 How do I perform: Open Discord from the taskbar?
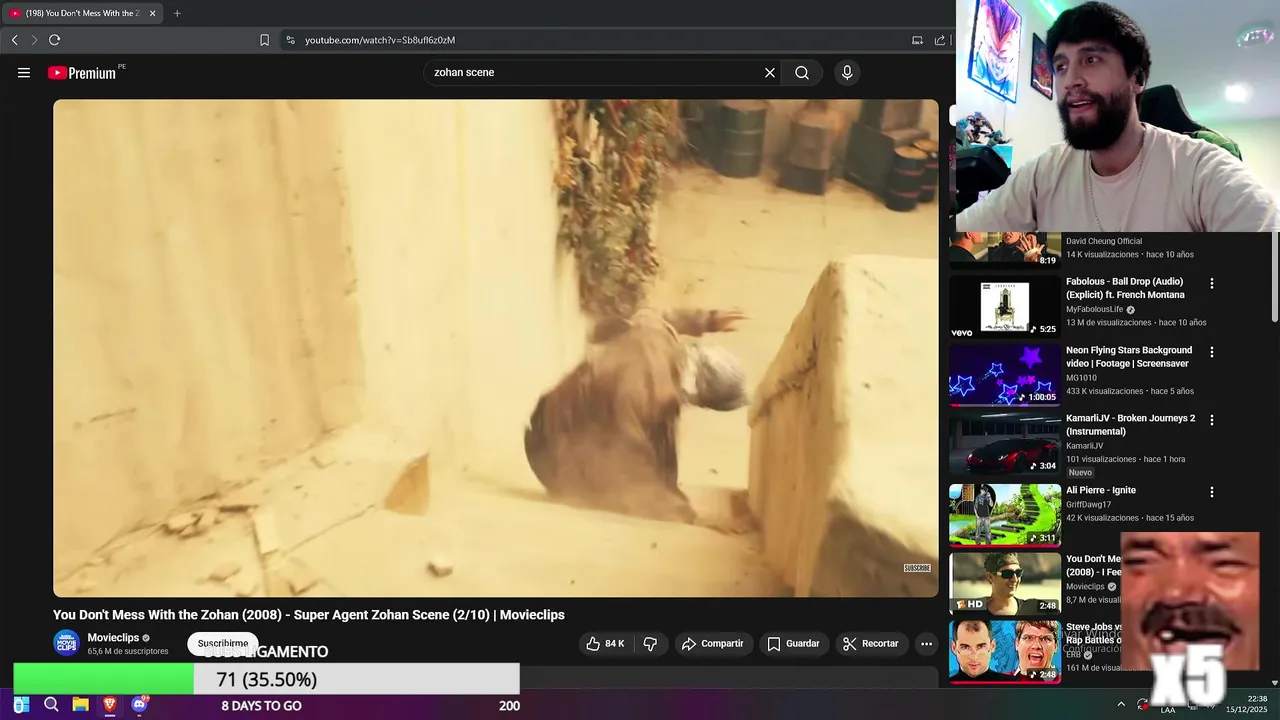coord(139,705)
